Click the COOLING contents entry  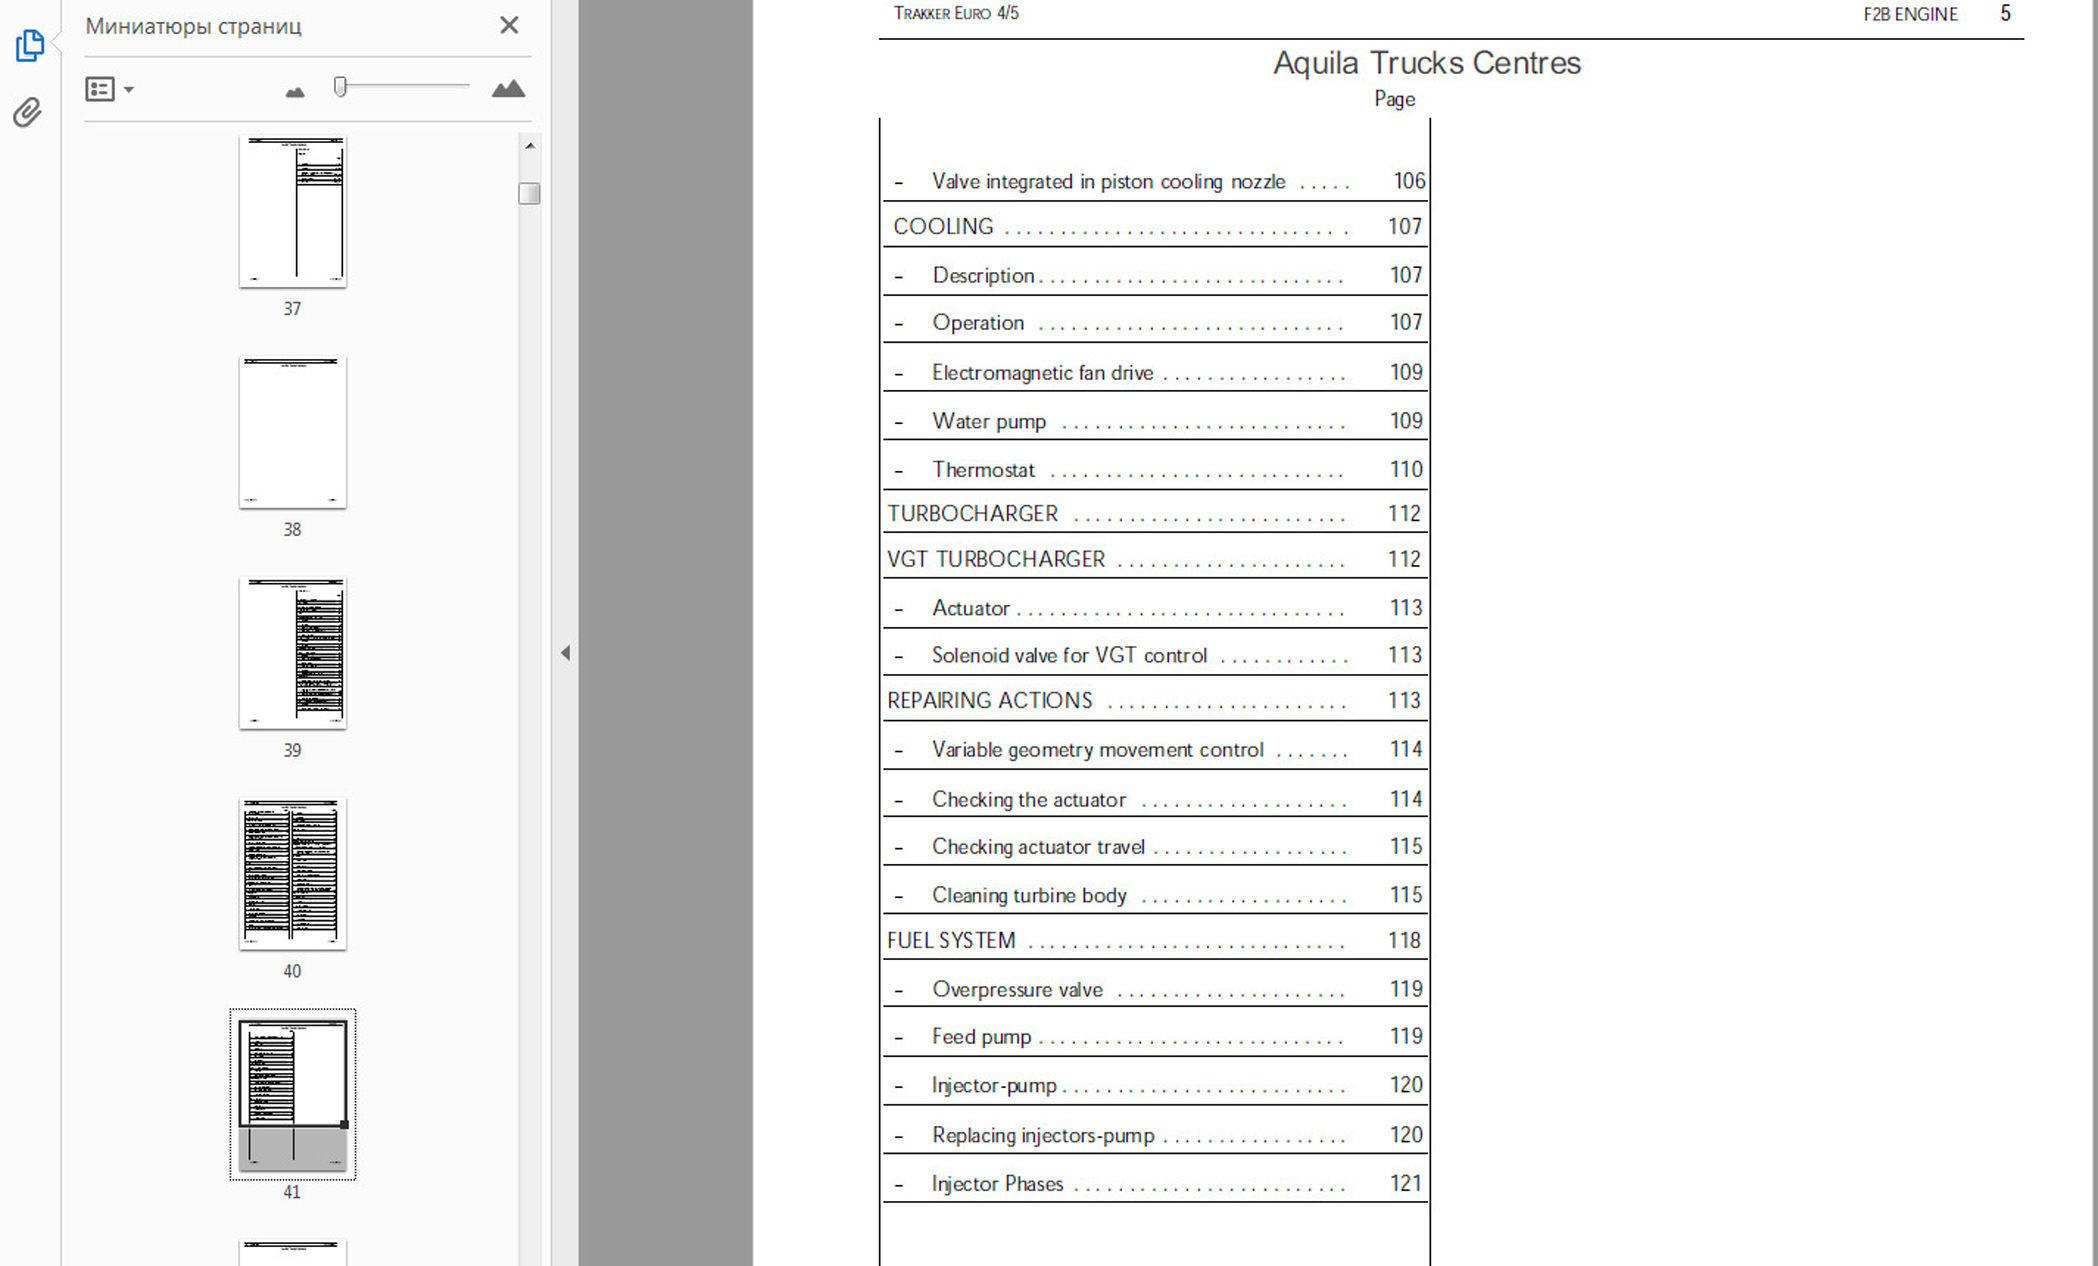943,227
